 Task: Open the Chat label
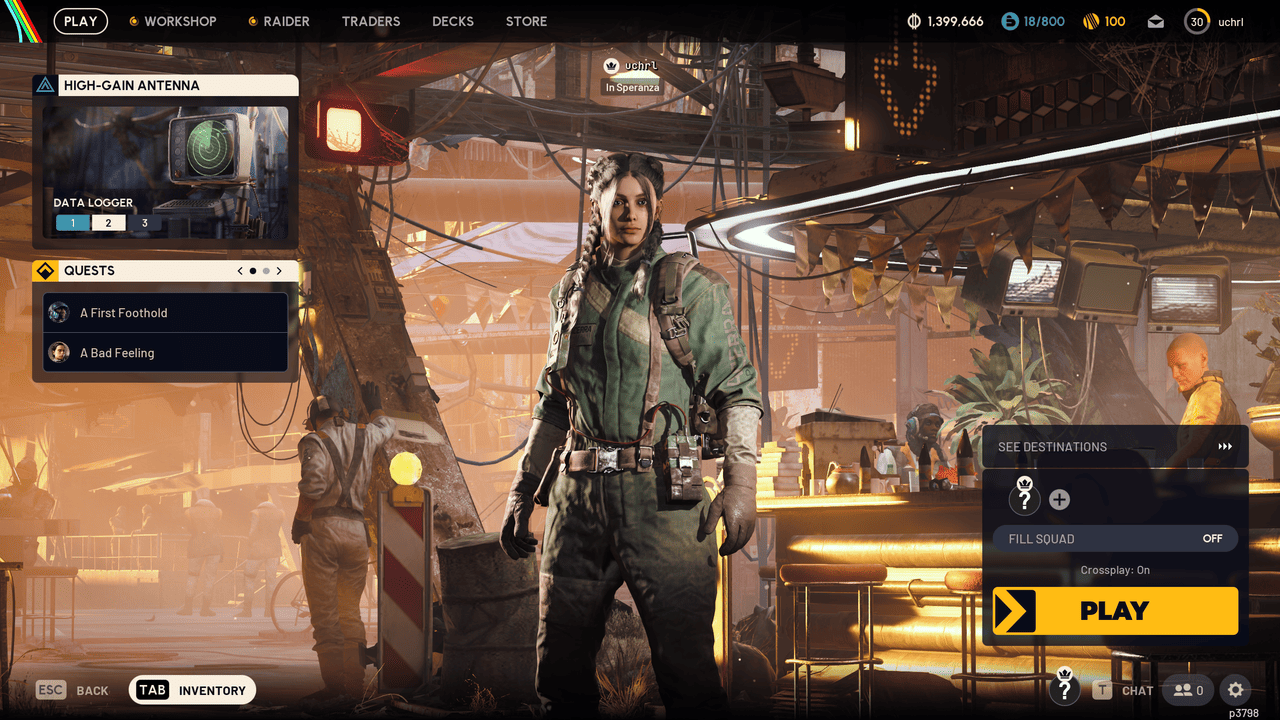(1138, 691)
